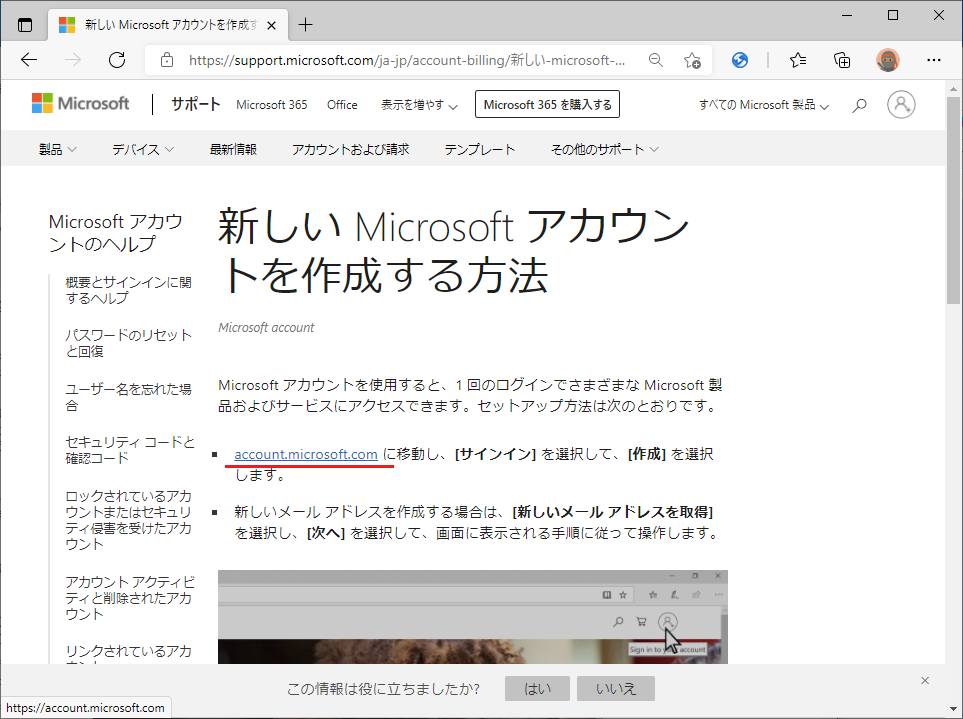Add page to favorites star icon
The height and width of the screenshot is (719, 963).
pyautogui.click(x=692, y=60)
